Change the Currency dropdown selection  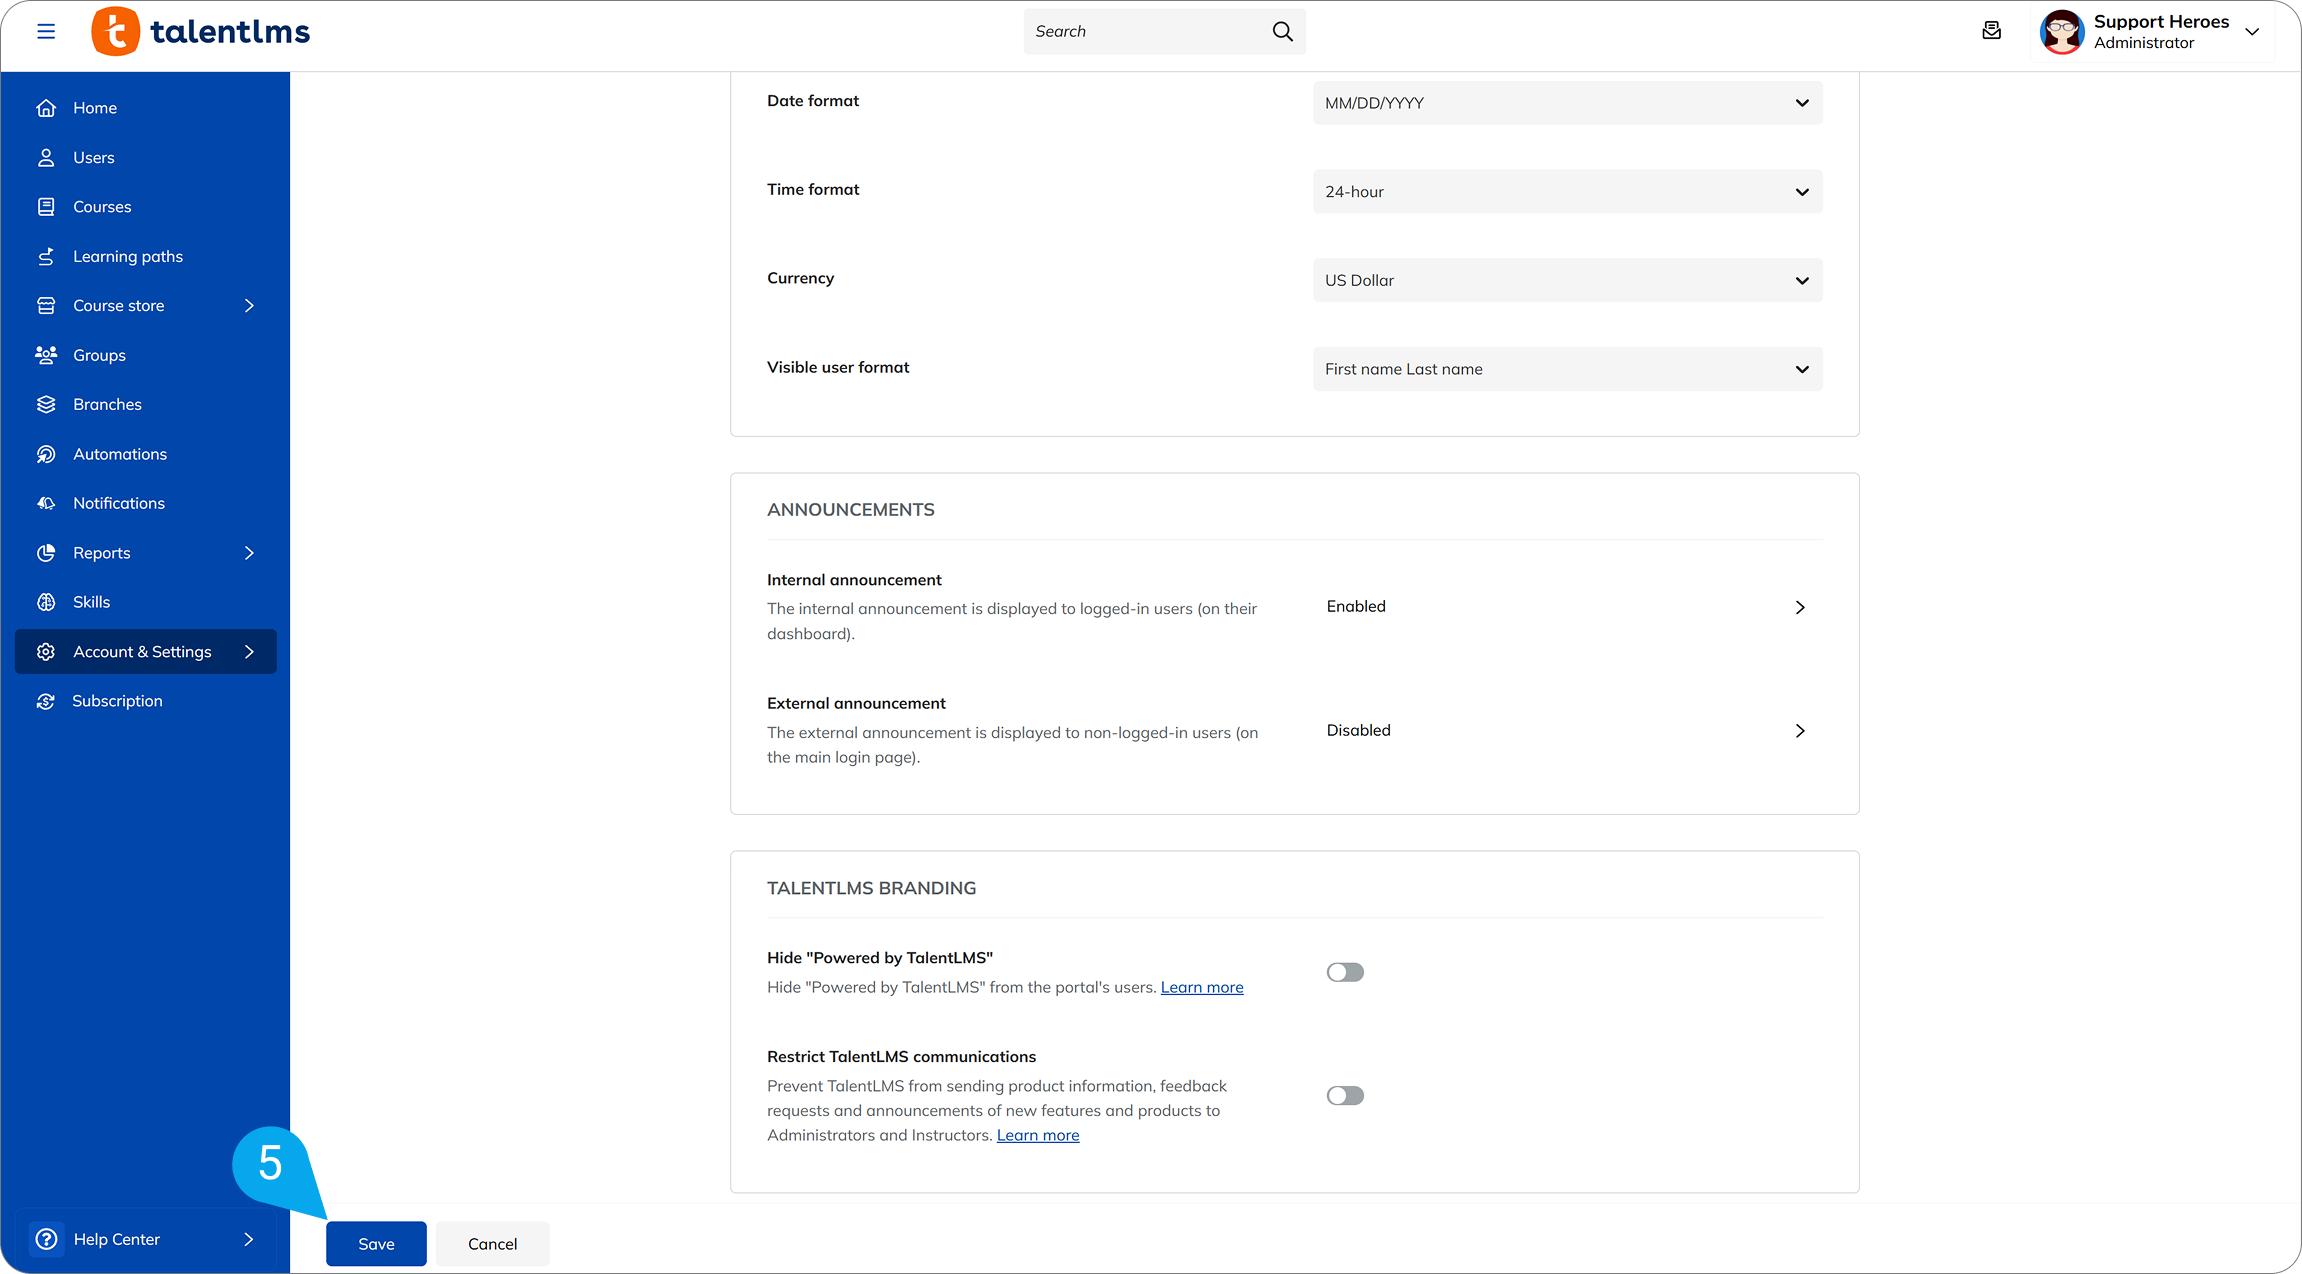click(x=1566, y=280)
